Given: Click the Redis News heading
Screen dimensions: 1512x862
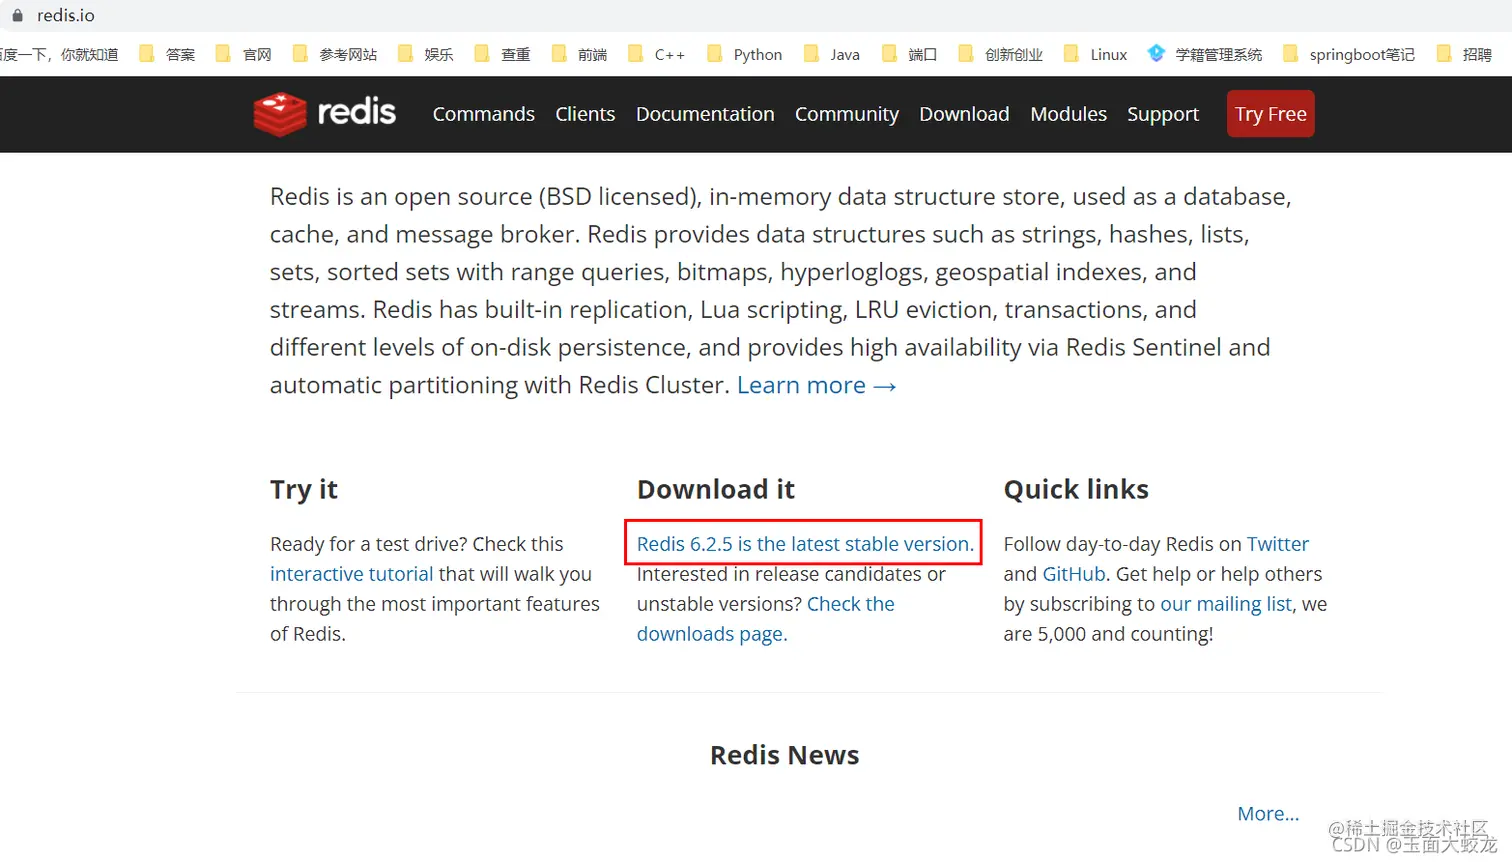Looking at the screenshot, I should click(785, 755).
